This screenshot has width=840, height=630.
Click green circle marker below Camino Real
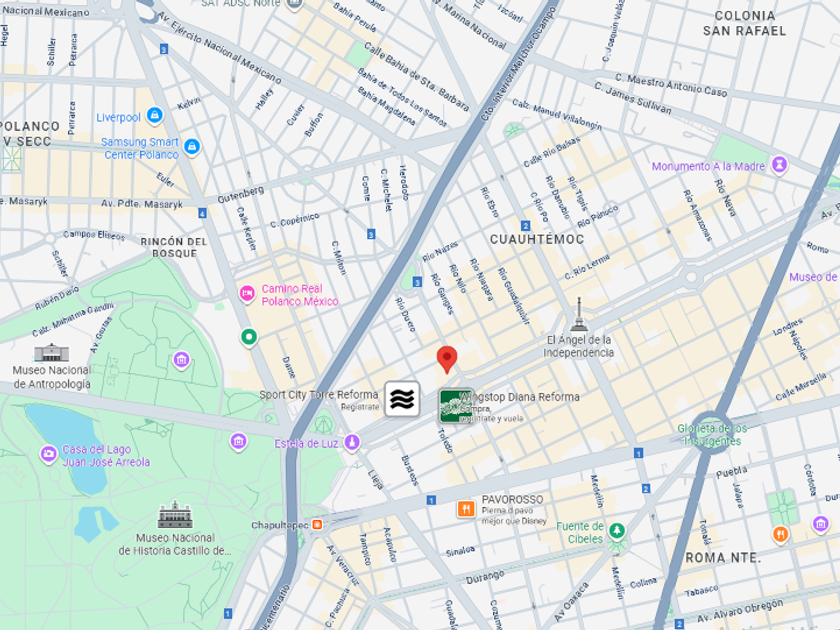point(249,337)
